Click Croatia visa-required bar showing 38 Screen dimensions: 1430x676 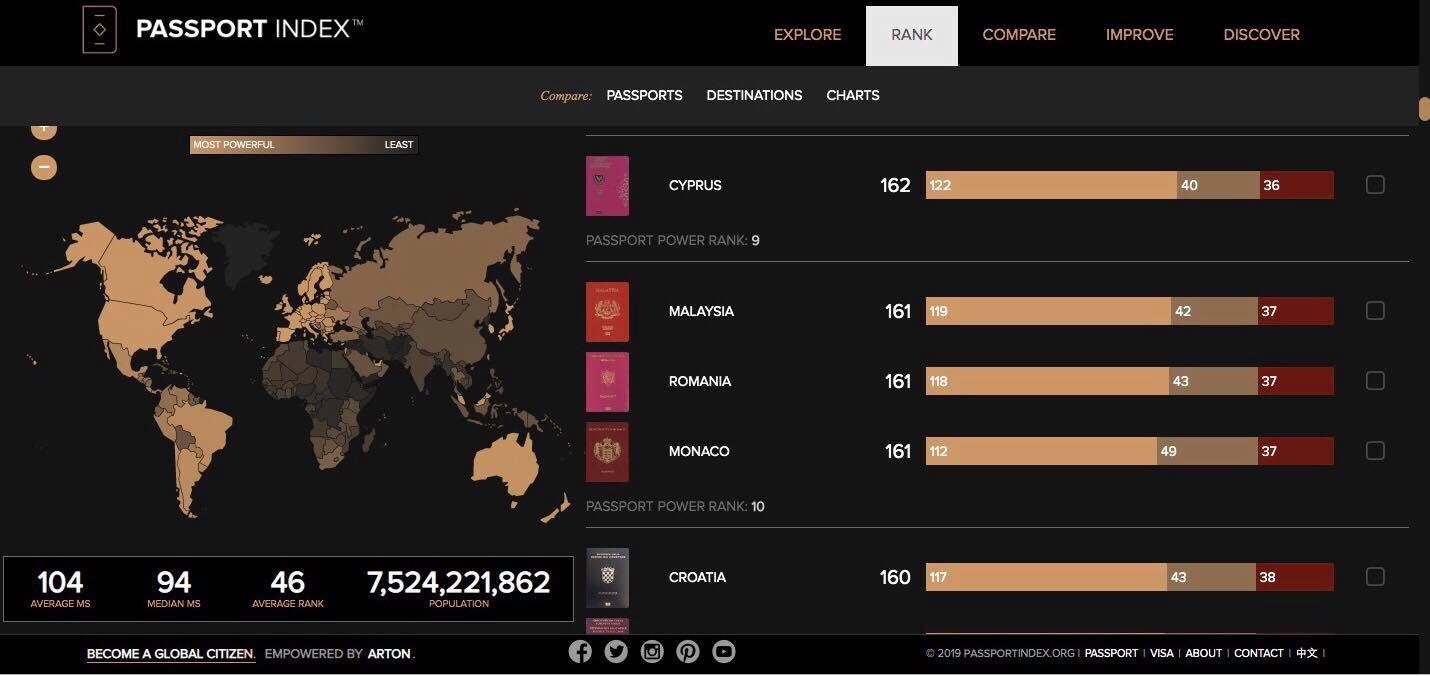coord(1295,577)
